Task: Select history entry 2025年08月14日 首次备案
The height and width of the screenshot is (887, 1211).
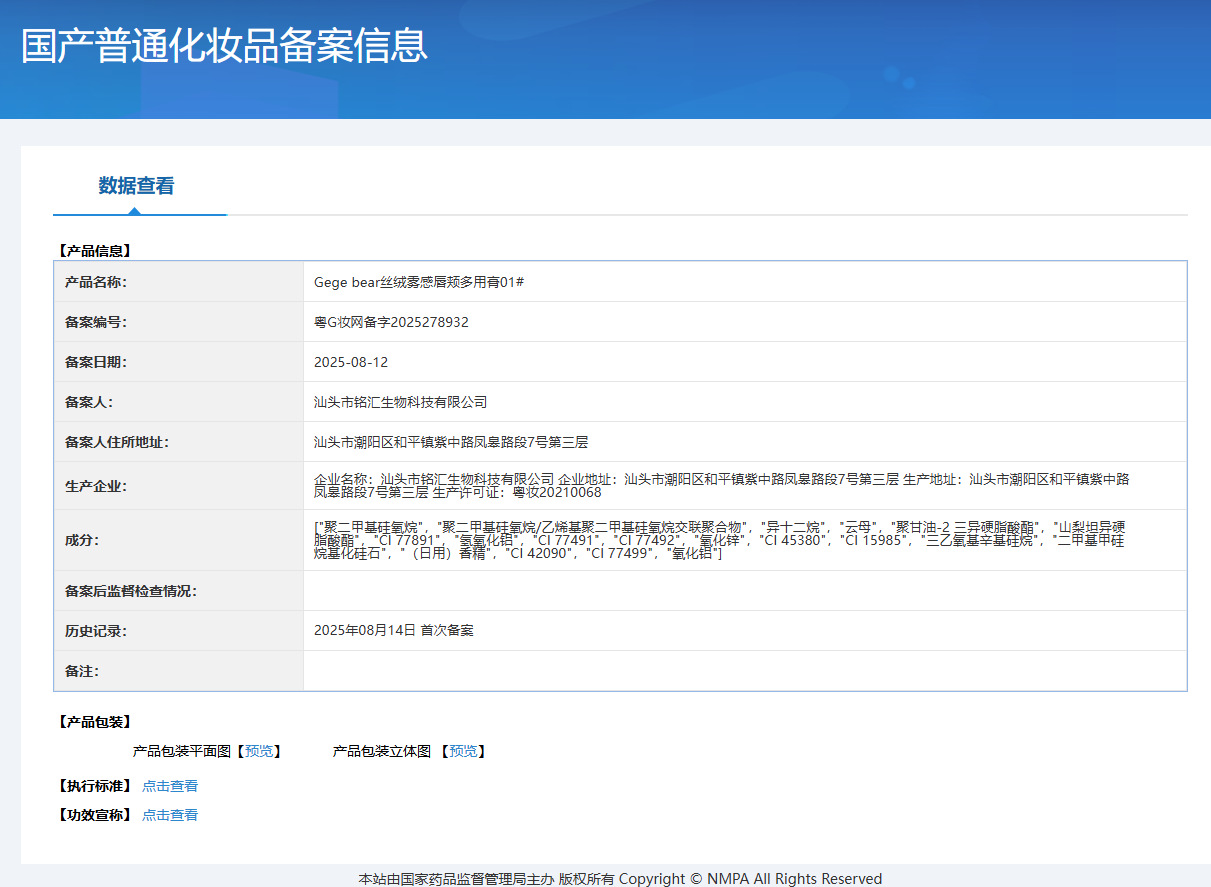Action: click(394, 631)
